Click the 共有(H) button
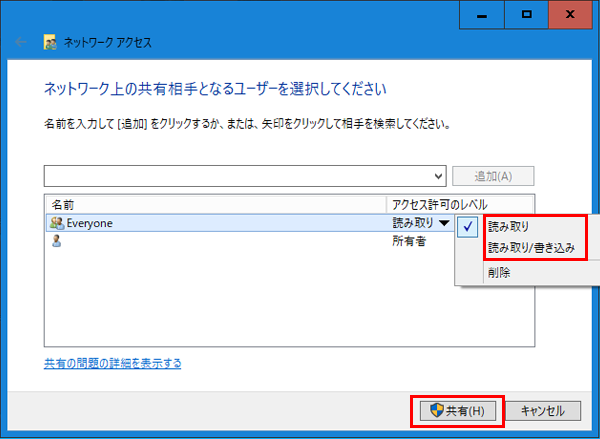 tap(458, 411)
